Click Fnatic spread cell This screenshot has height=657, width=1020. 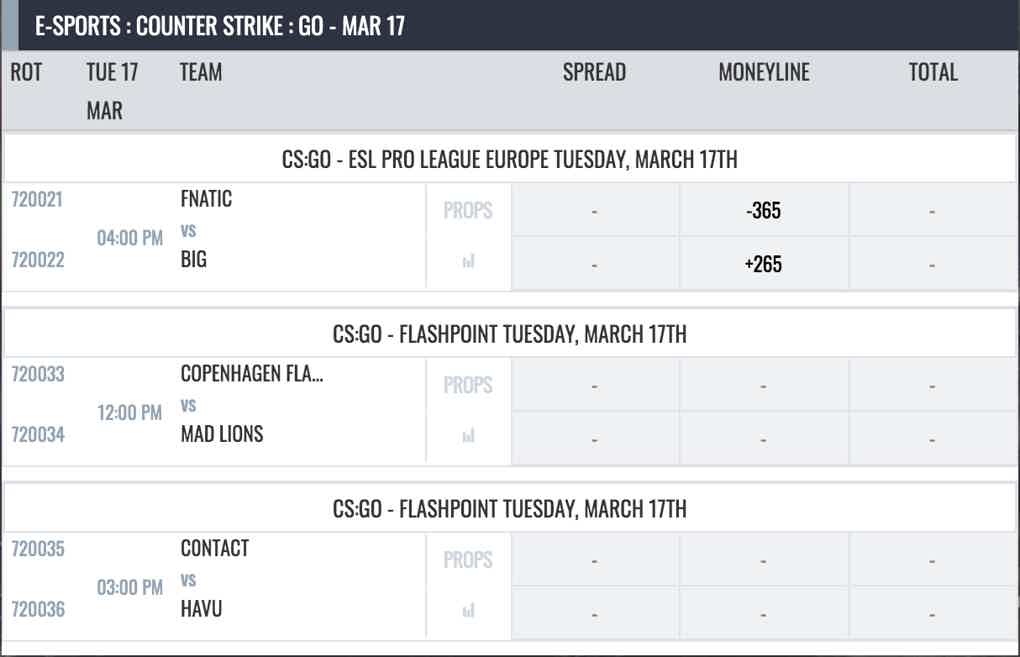(595, 210)
